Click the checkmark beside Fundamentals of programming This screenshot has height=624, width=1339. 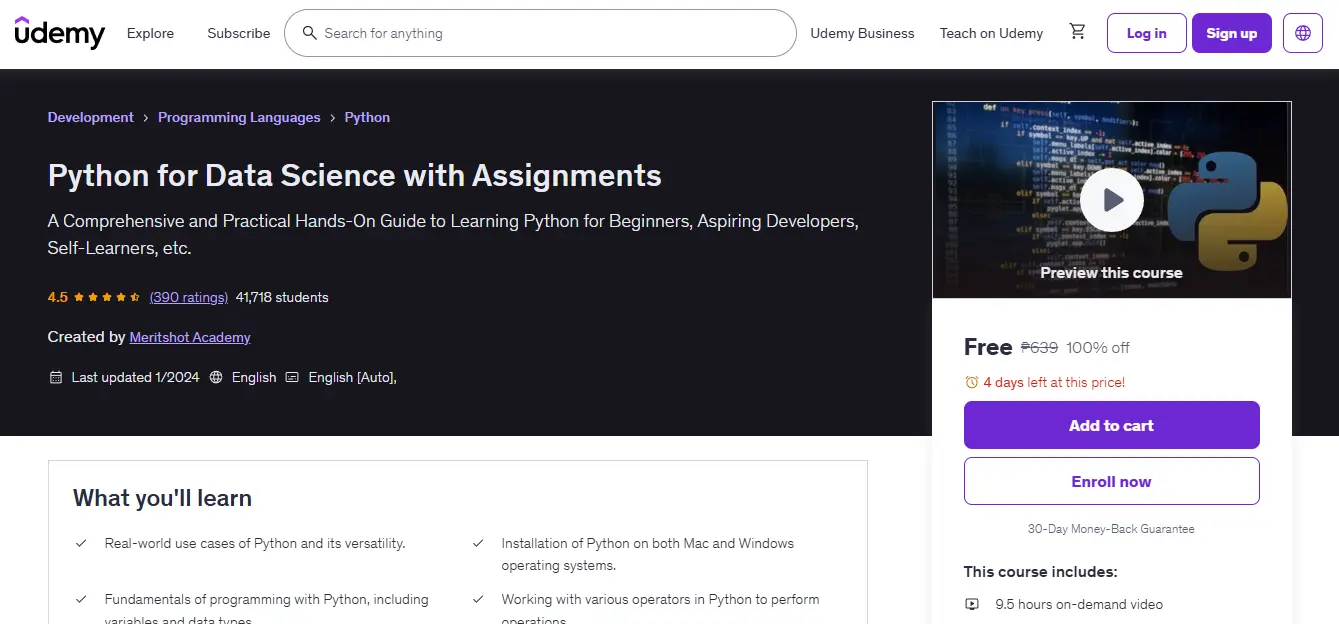81,599
